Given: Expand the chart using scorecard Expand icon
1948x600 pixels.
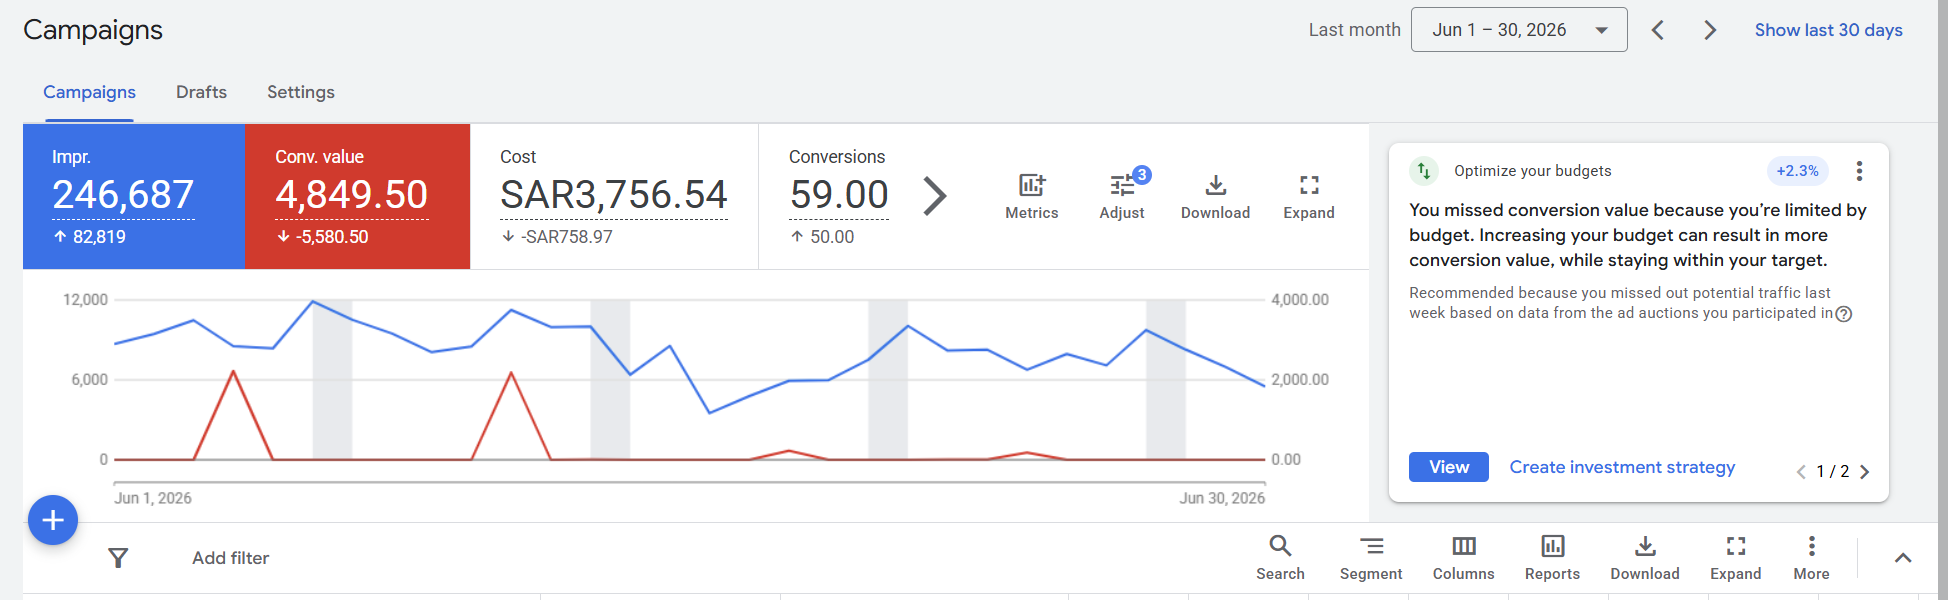Looking at the screenshot, I should (x=1309, y=196).
